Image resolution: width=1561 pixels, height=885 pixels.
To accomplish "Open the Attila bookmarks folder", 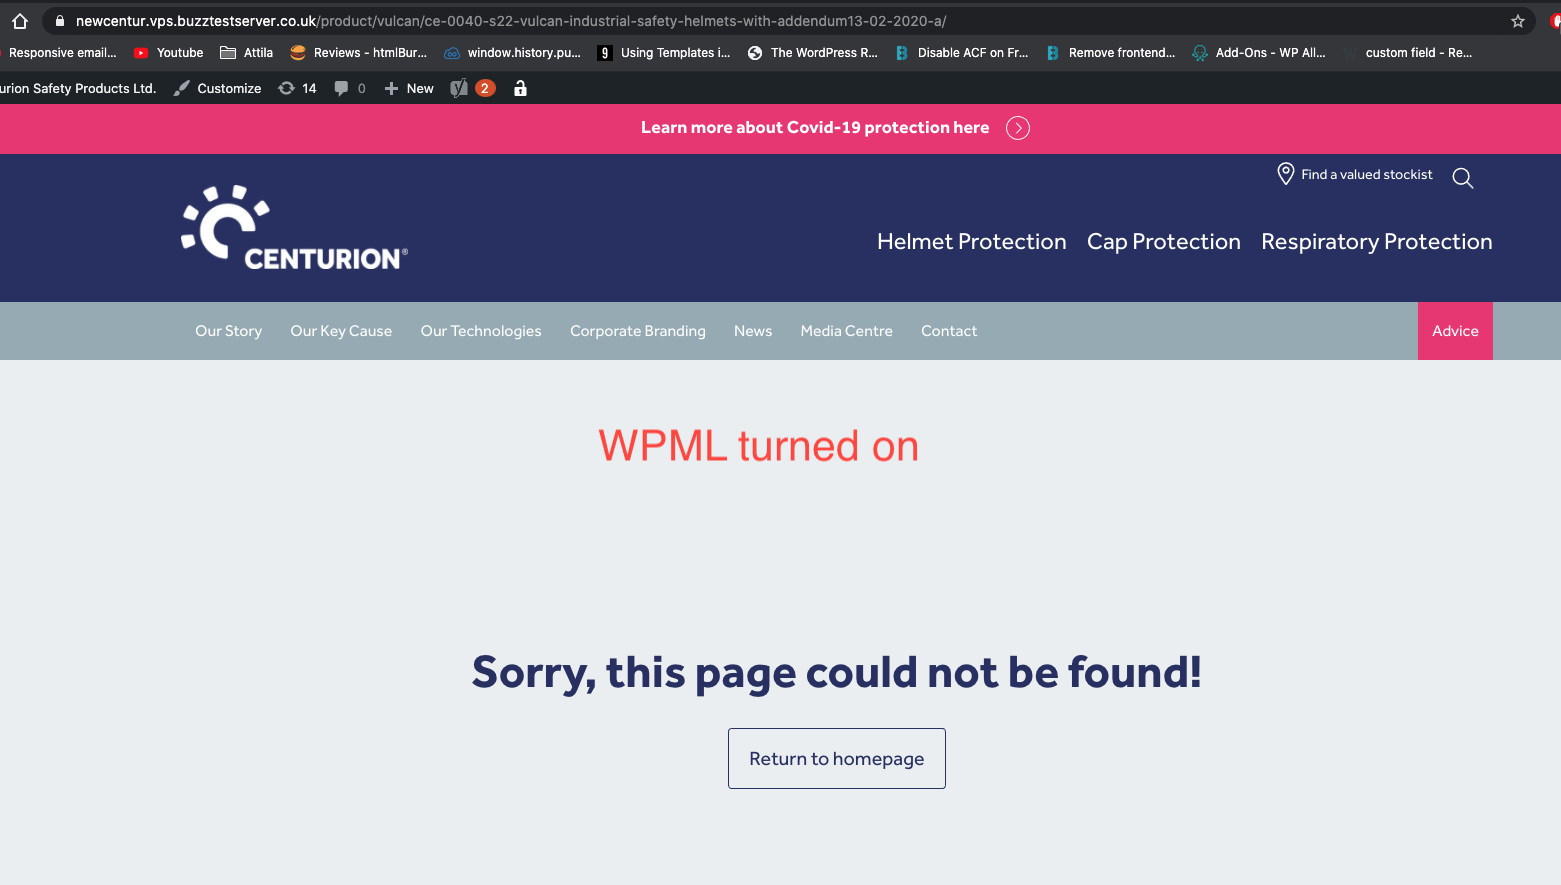I will point(246,53).
